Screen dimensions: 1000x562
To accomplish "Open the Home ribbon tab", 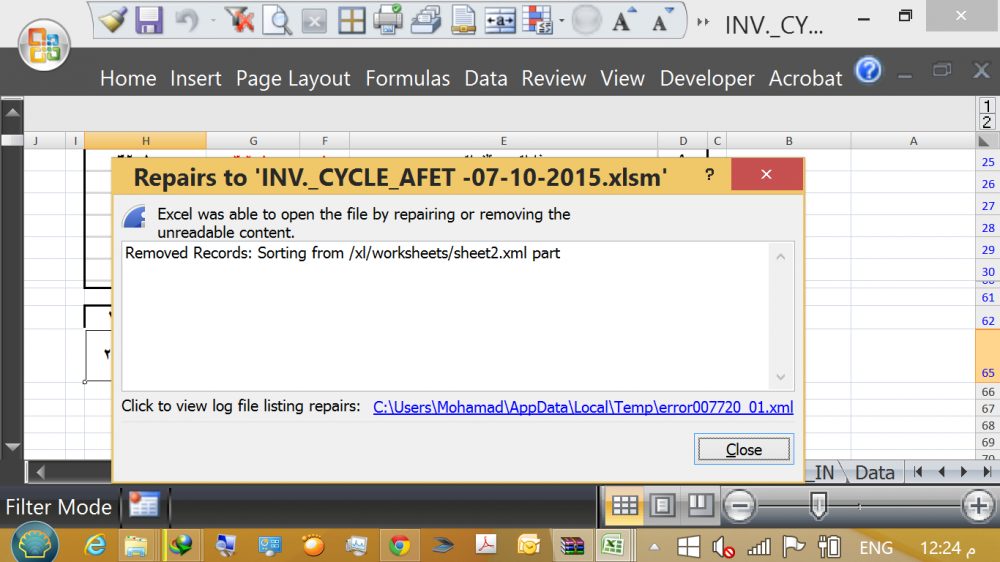I will (128, 78).
